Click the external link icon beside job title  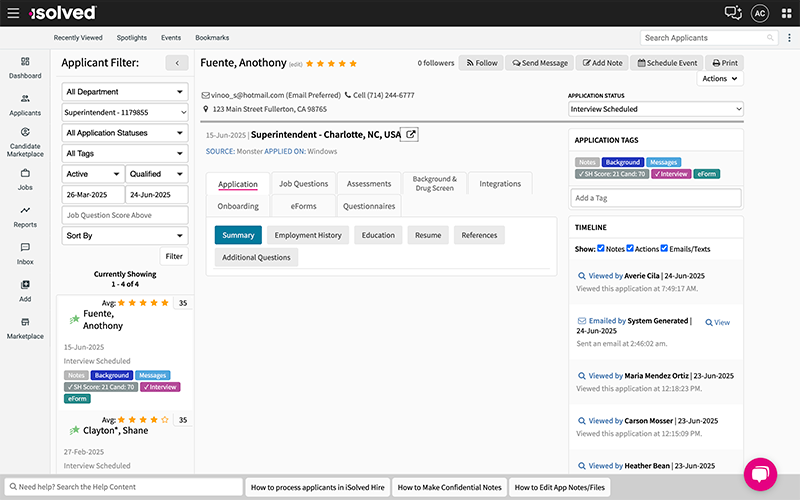pyautogui.click(x=410, y=134)
